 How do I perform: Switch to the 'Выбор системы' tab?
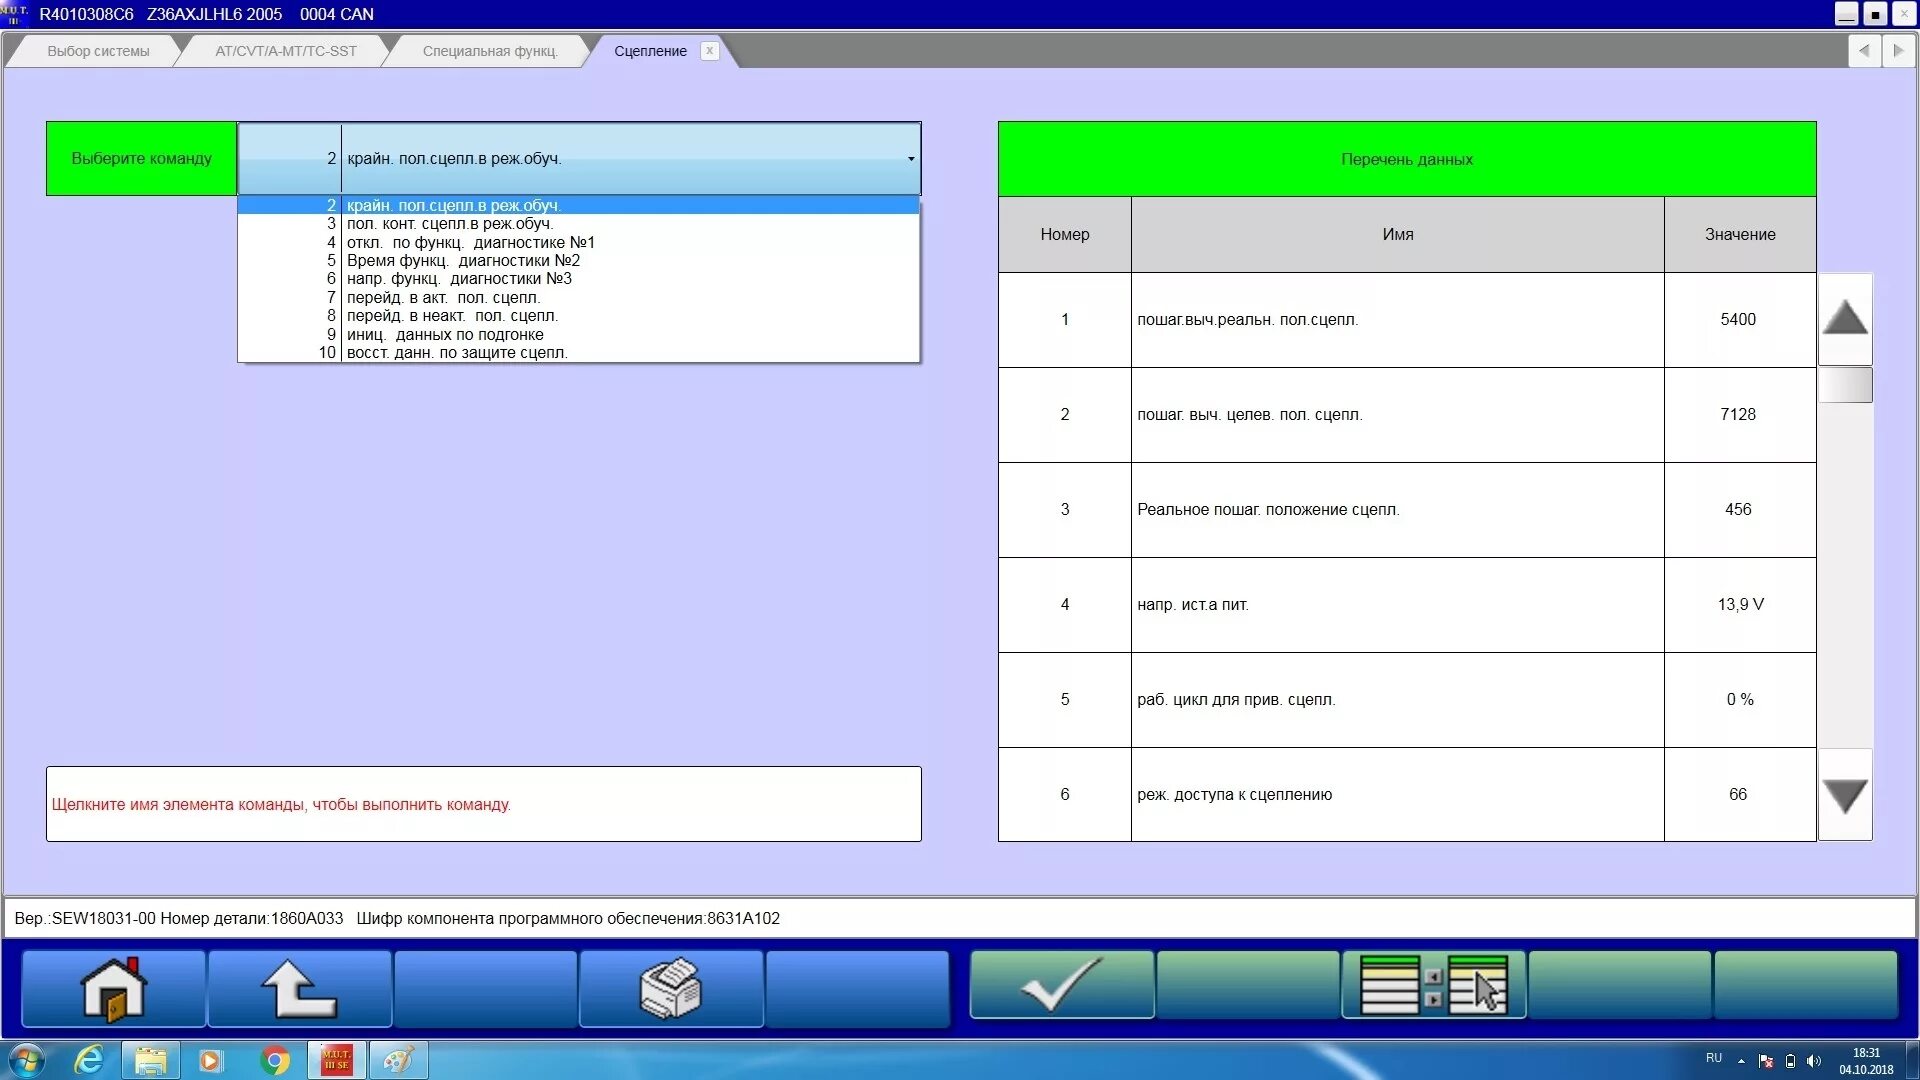pos(98,51)
